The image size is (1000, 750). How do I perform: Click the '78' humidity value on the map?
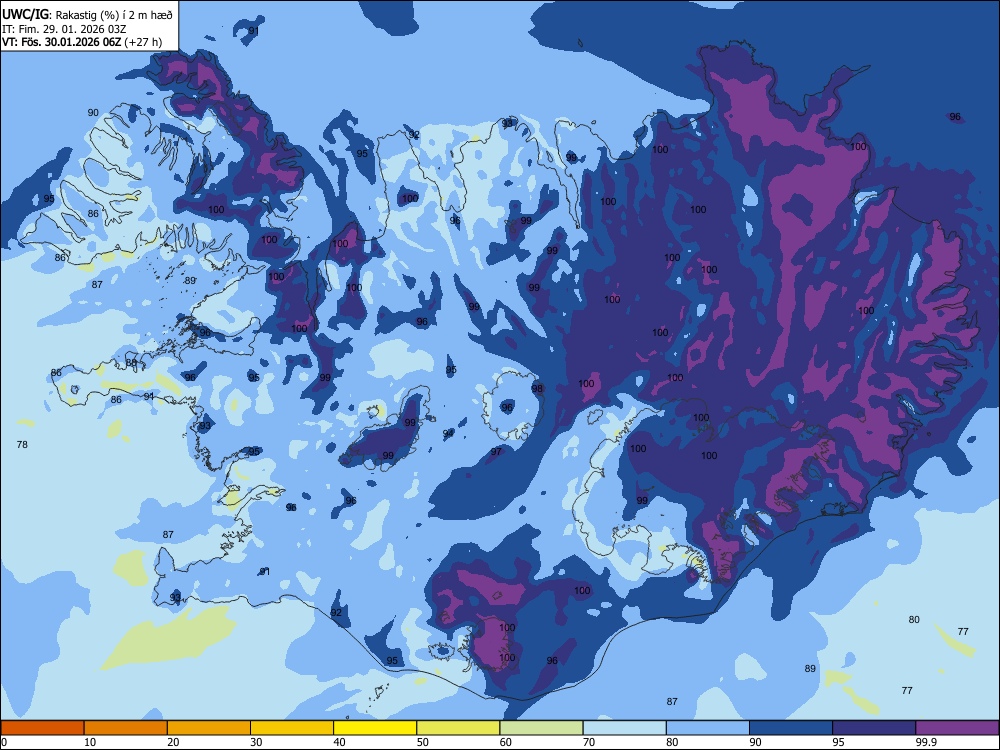[22, 445]
